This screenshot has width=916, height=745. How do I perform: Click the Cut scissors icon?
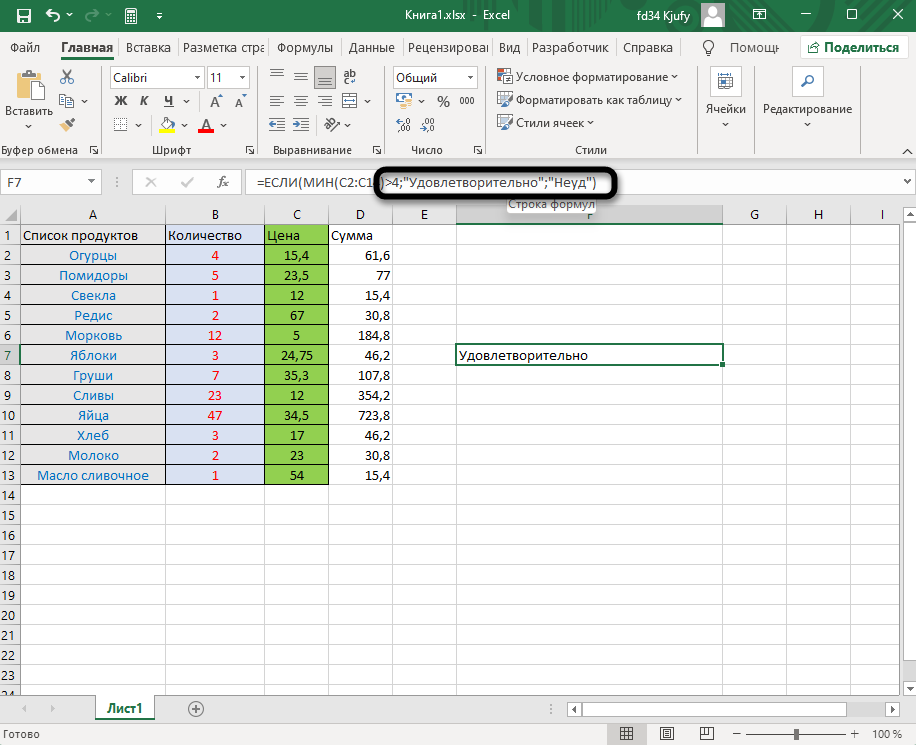click(67, 77)
